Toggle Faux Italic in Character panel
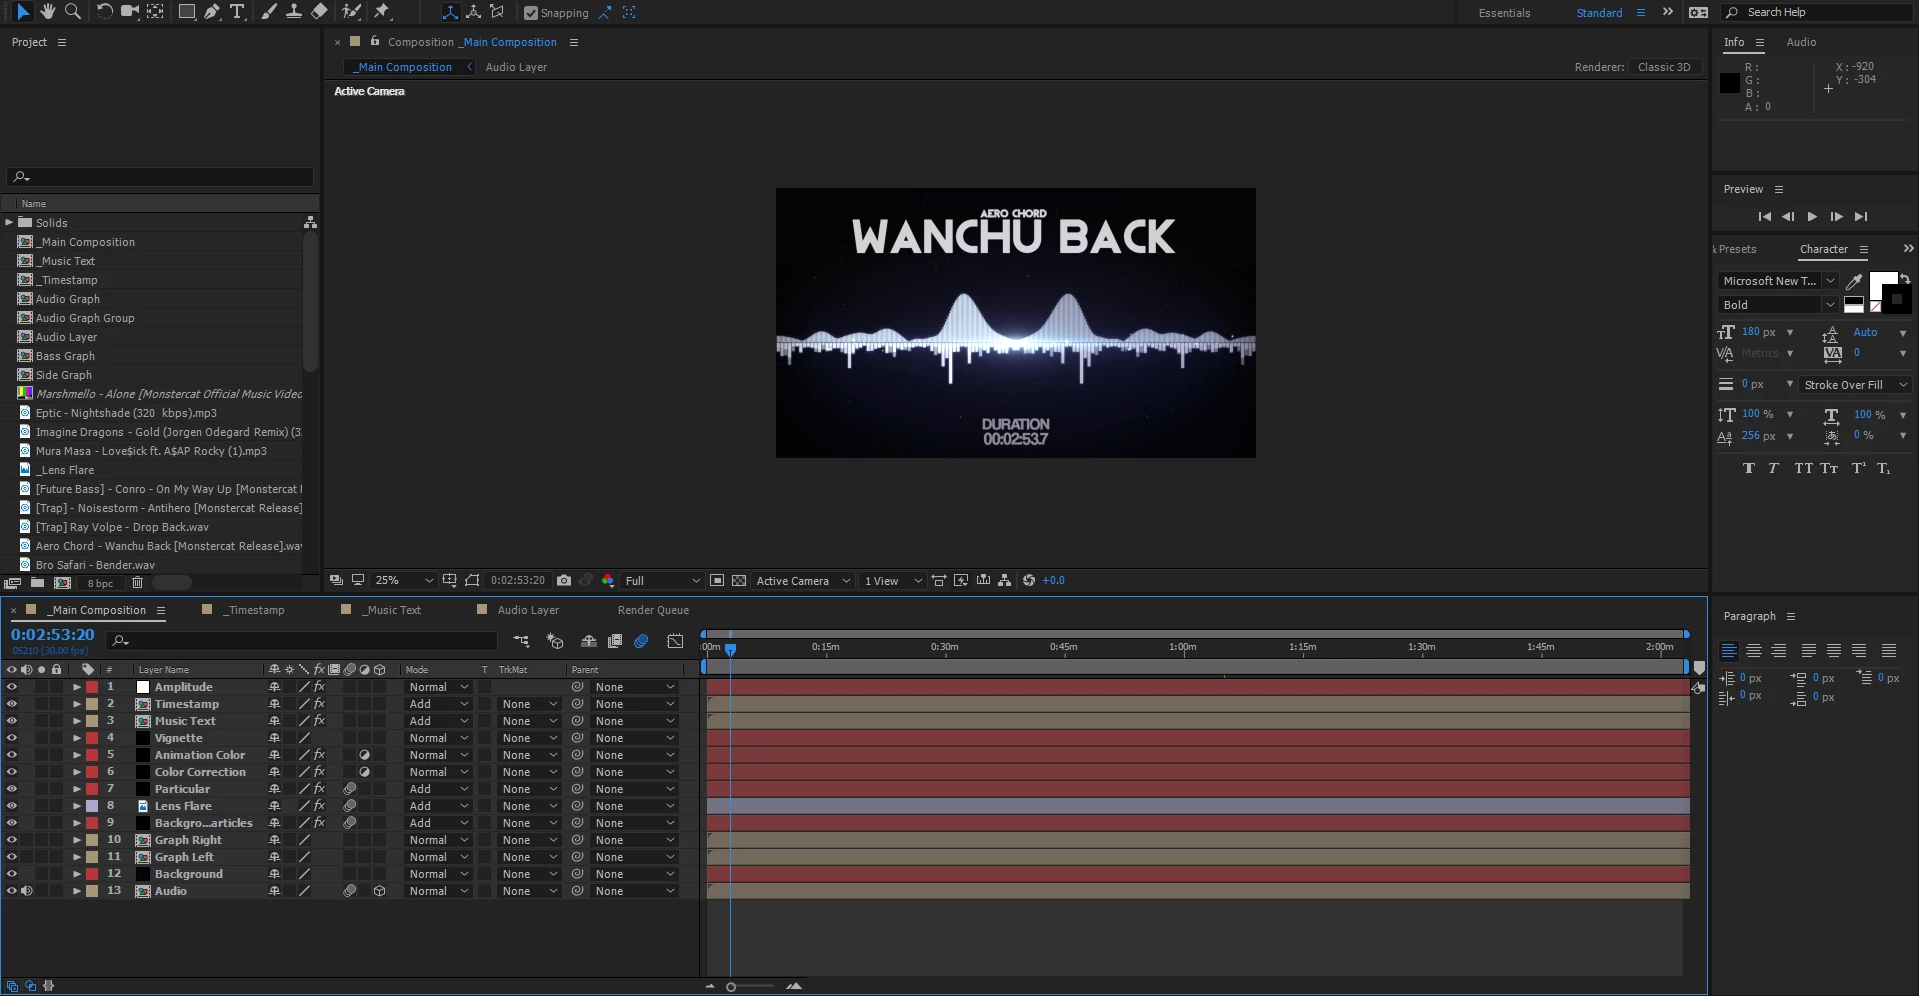The height and width of the screenshot is (996, 1919). 1773,468
